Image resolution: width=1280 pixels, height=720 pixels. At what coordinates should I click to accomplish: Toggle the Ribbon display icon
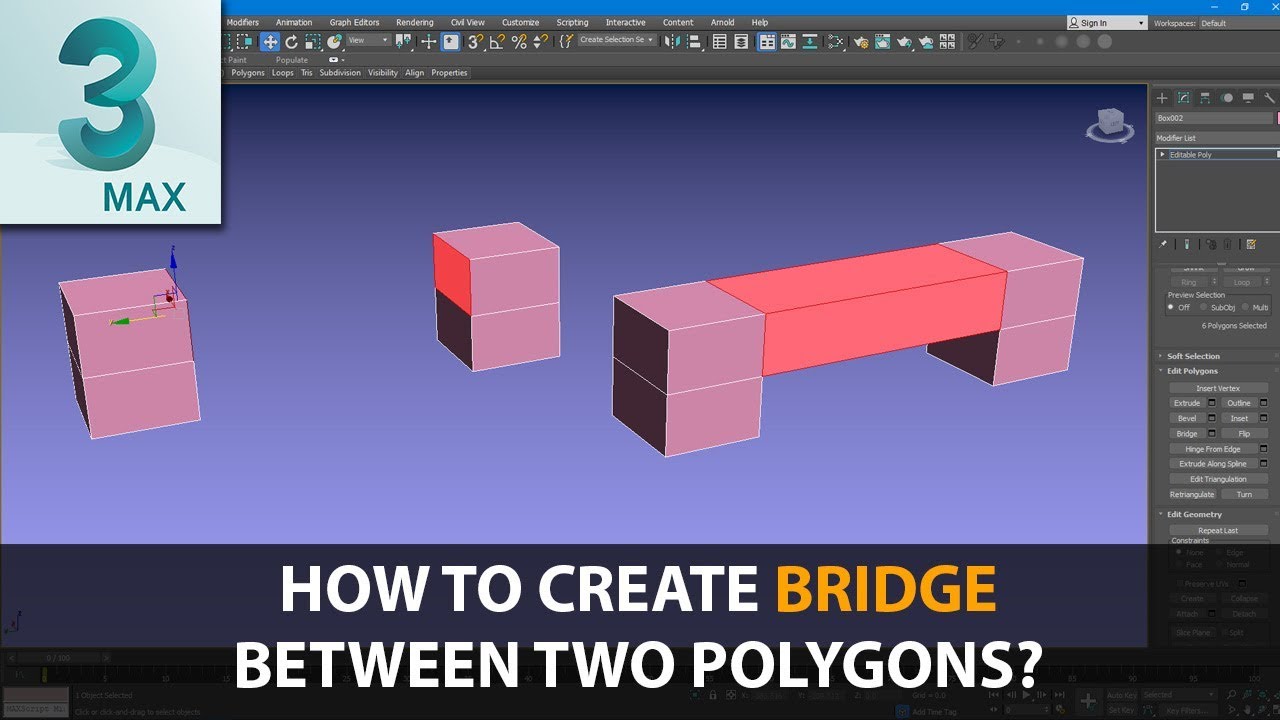coord(767,41)
